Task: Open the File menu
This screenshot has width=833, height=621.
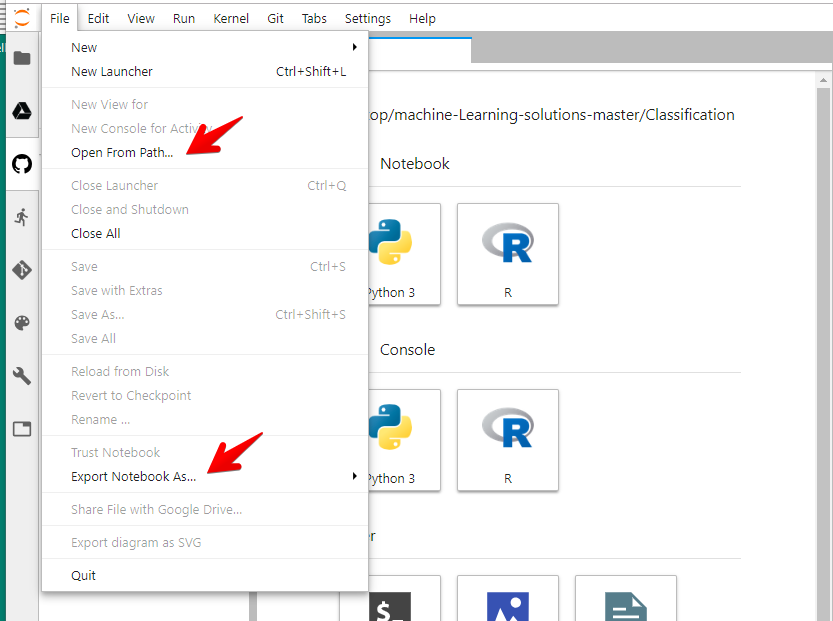Action: [x=60, y=19]
